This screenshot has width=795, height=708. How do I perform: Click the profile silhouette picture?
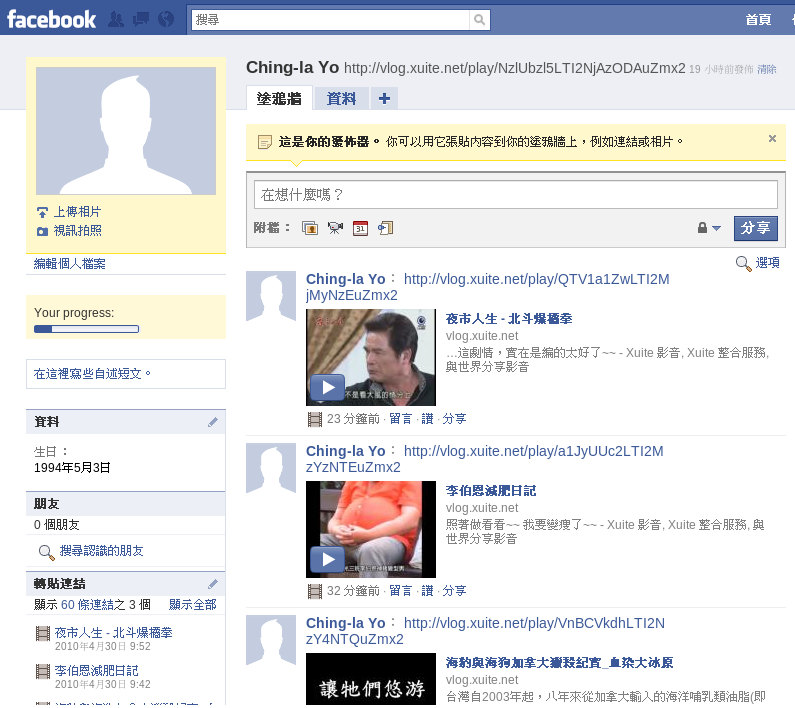[126, 131]
